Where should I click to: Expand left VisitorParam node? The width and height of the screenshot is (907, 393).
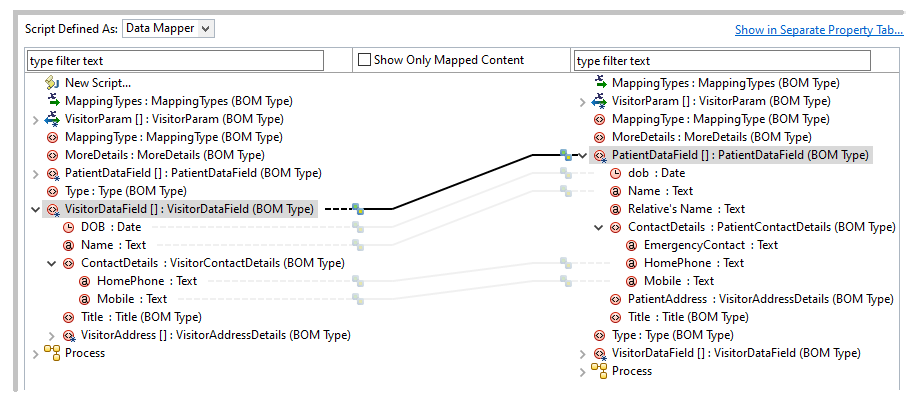tap(36, 120)
